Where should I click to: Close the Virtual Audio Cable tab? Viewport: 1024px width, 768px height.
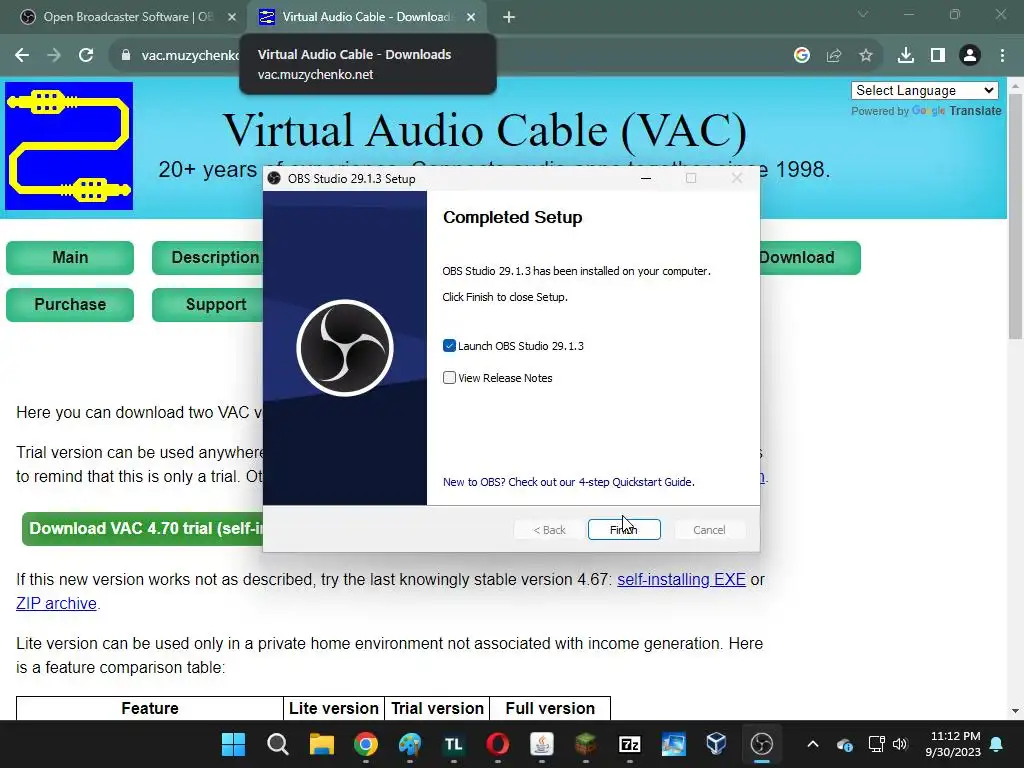point(471,17)
